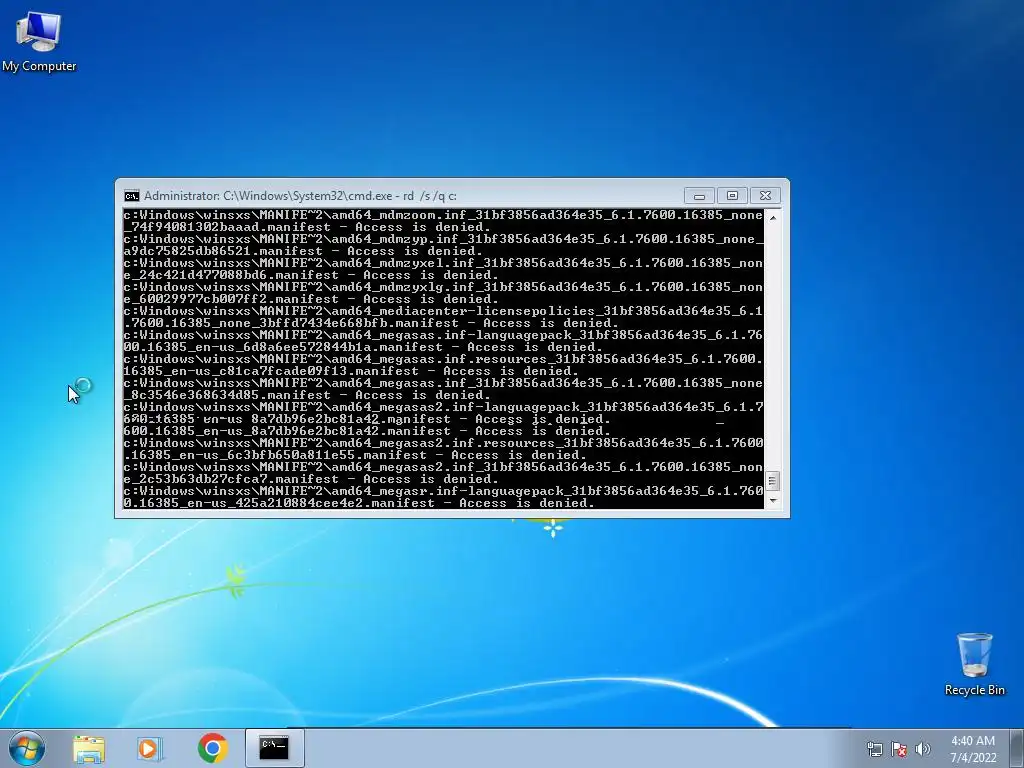Open the My Computer desktop icon
The image size is (1024, 768).
39,42
